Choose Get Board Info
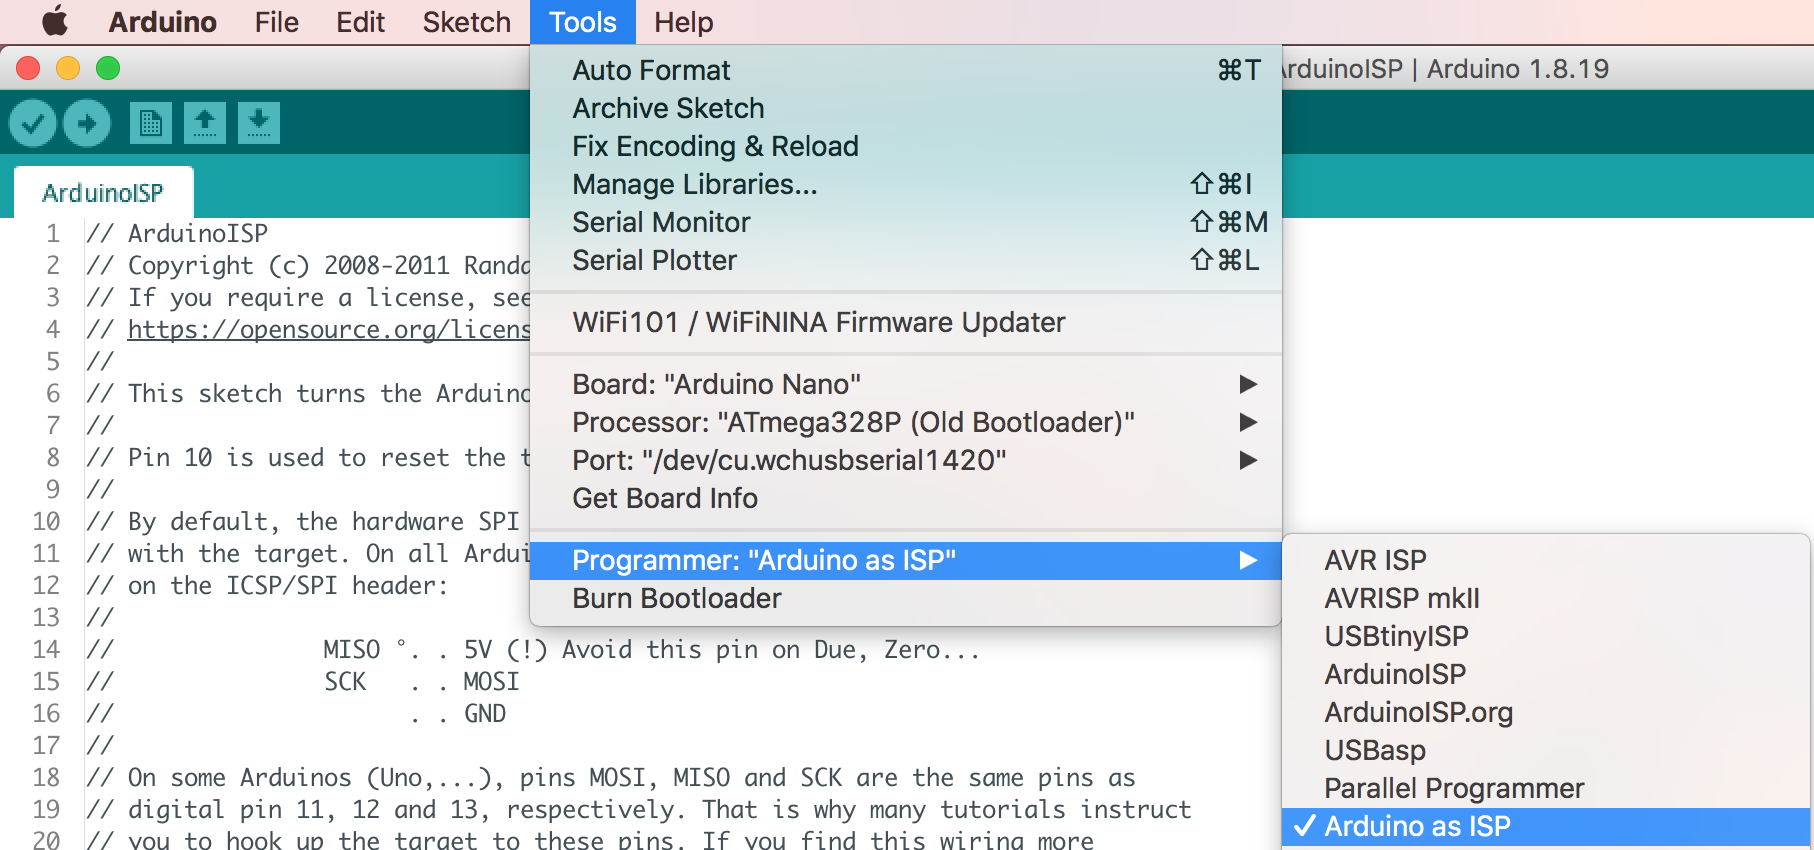 pos(665,499)
